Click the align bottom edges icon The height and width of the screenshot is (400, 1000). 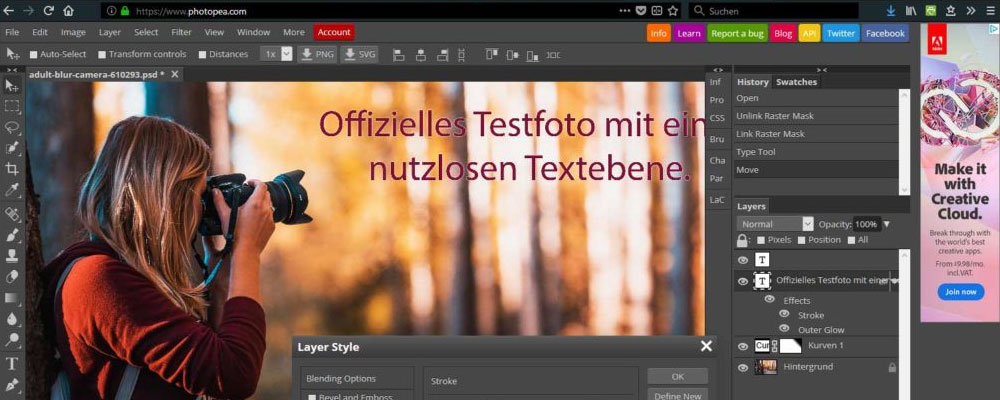click(x=533, y=55)
